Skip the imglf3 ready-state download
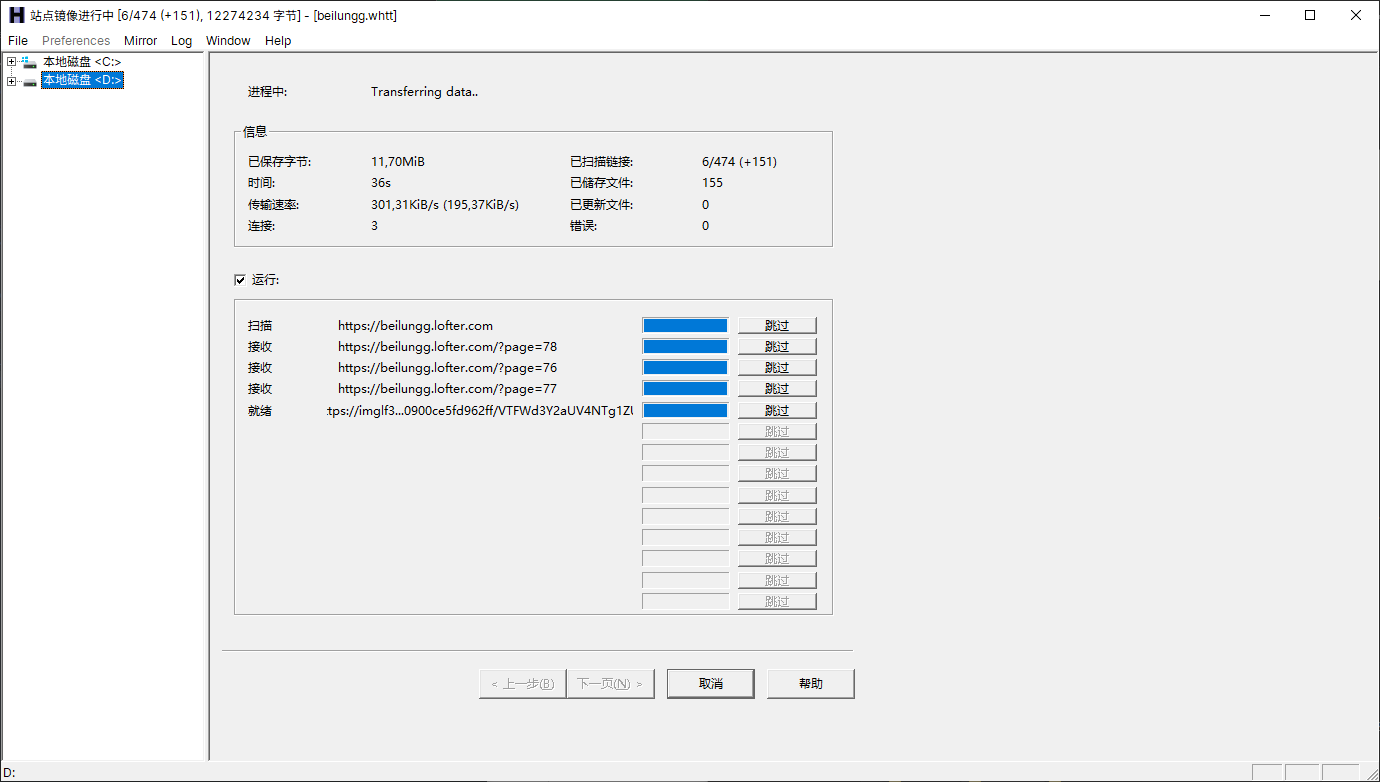 tap(777, 410)
